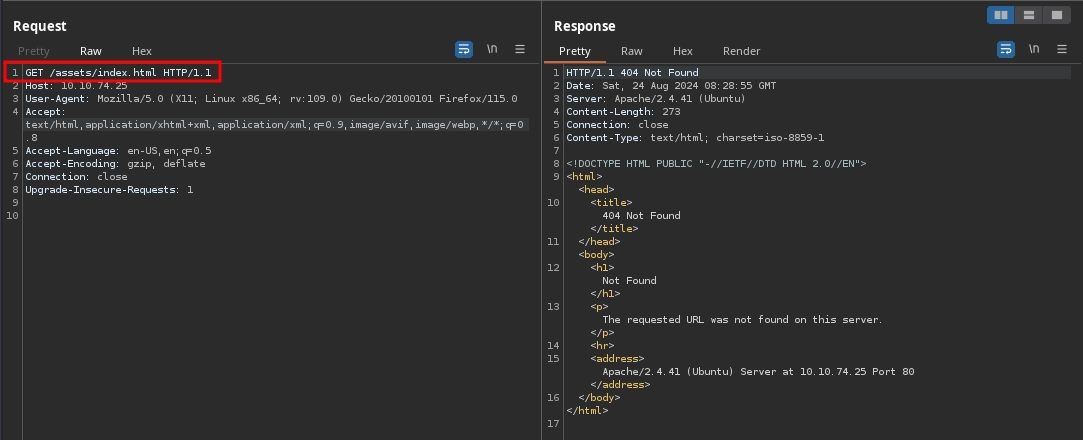The image size is (1083, 440).
Task: Switch to the Pretty tab in Request panel
Action: (33, 51)
